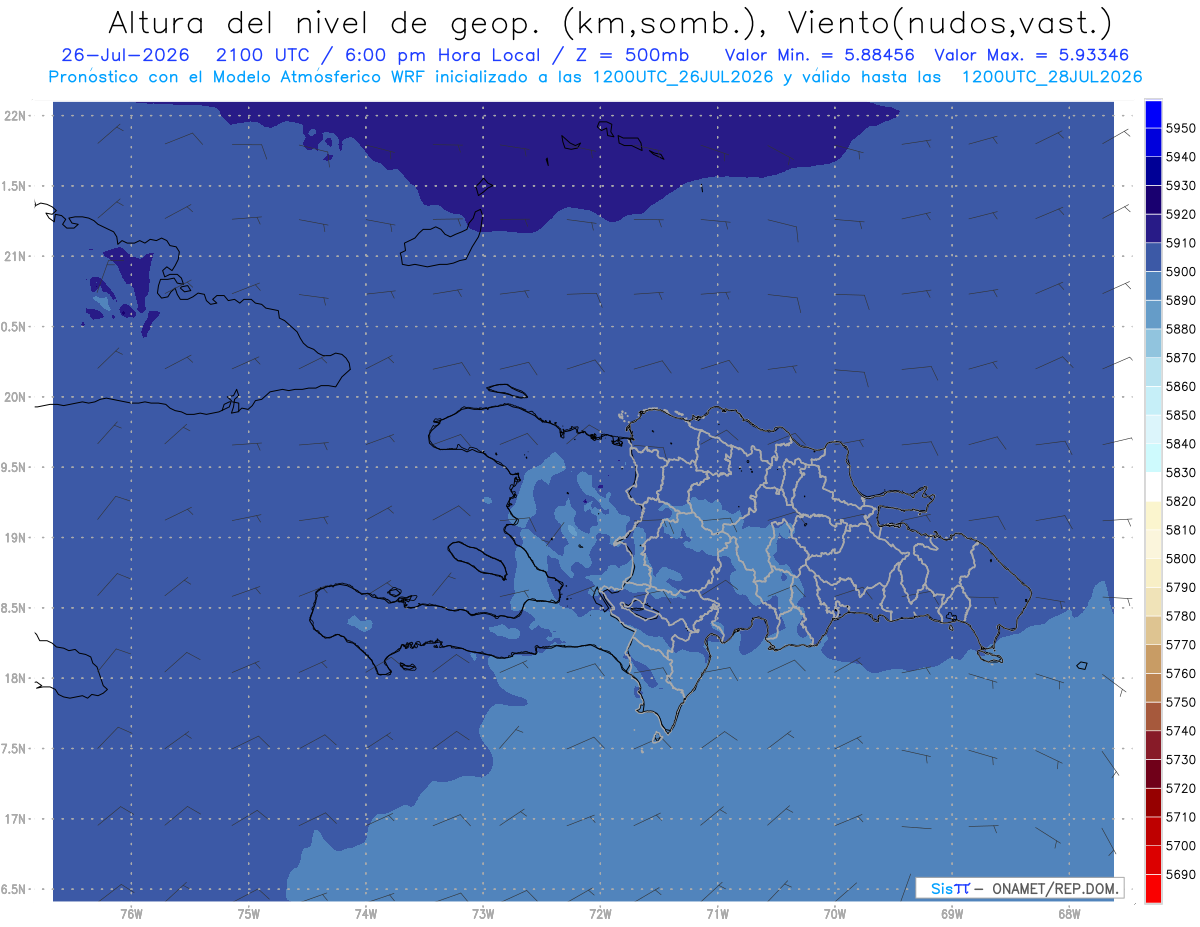This screenshot has height=927, width=1200.
Task: Click the '5780' colorbar value
Action: click(x=1180, y=616)
